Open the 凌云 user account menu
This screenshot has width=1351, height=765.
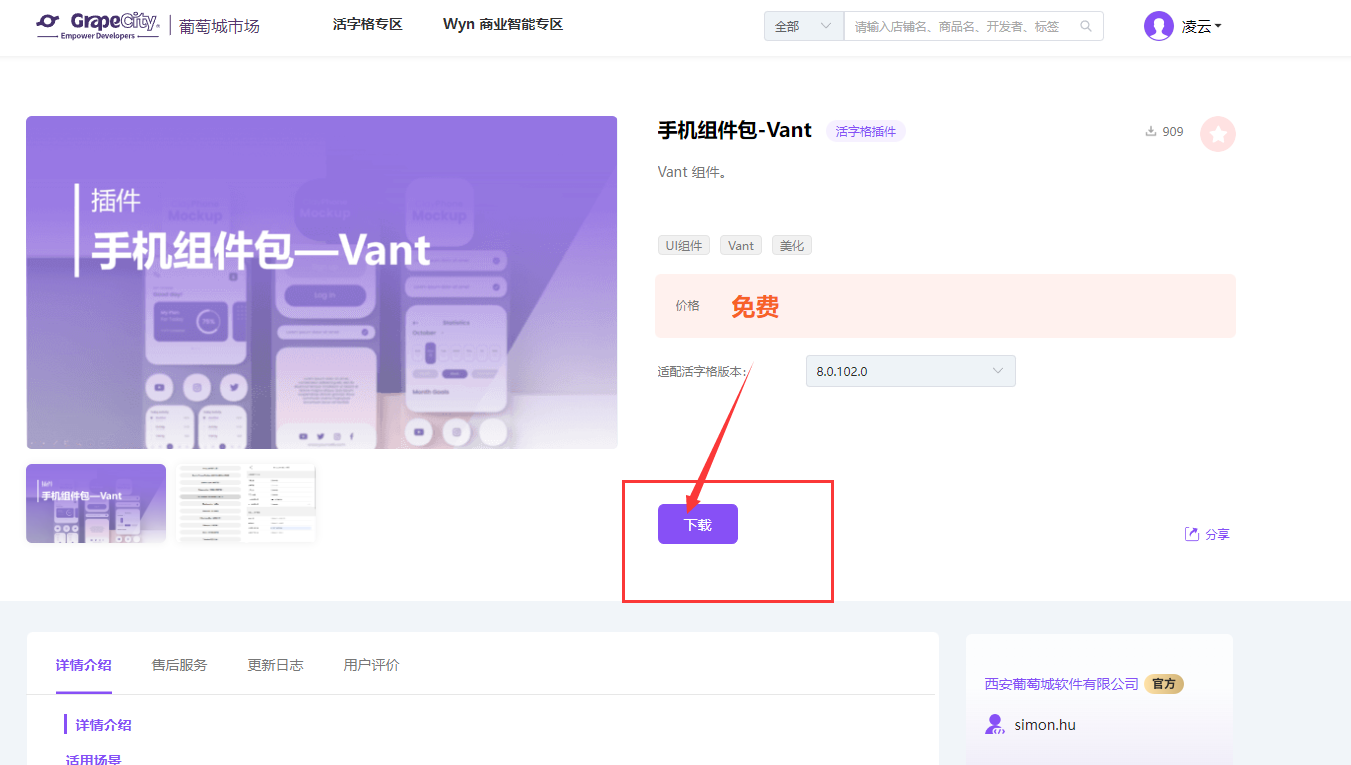(1201, 26)
